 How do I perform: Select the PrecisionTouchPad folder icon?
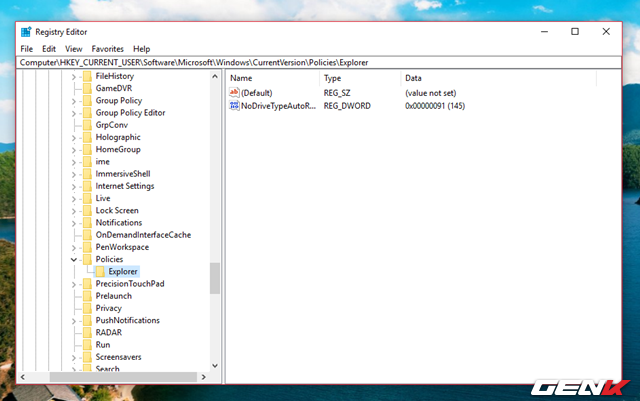(87, 284)
